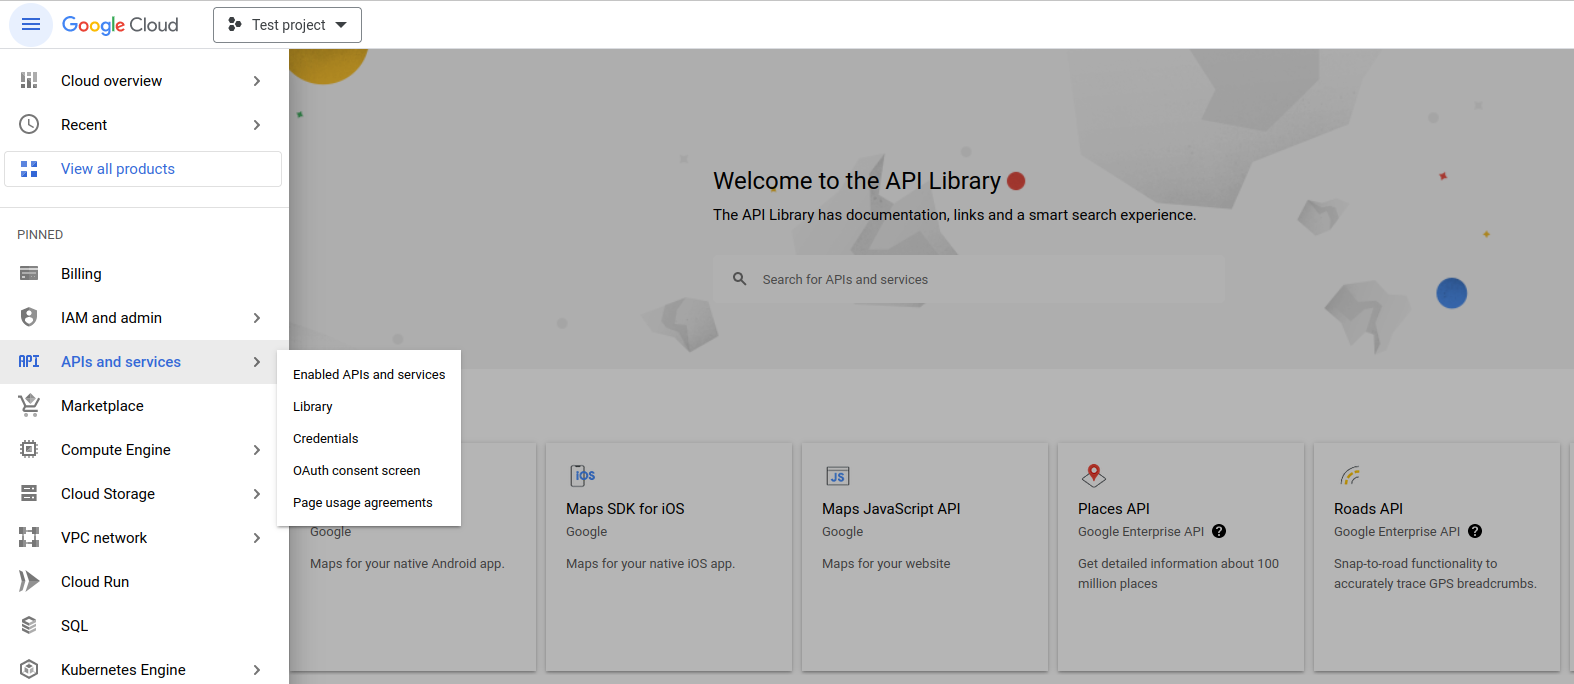Expand the Cloud Storage submenu arrow

pos(257,494)
